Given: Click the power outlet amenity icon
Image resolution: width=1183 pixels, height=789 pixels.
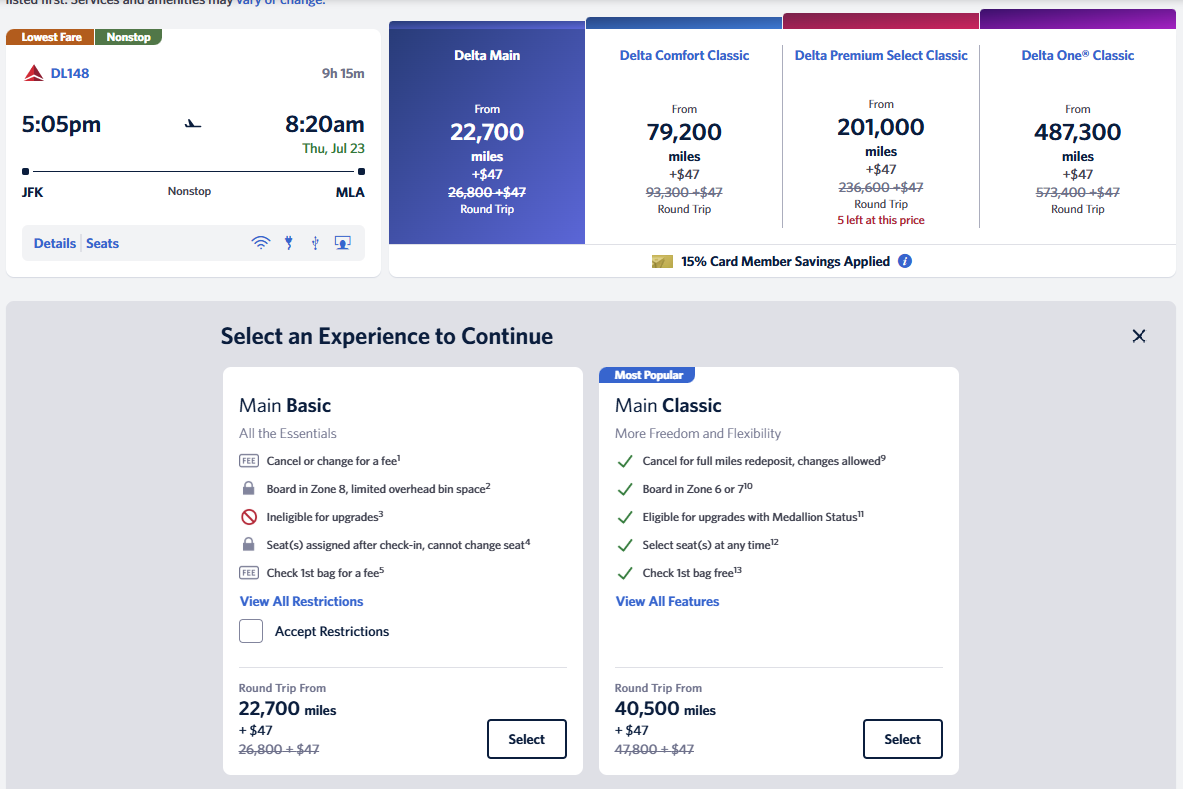Looking at the screenshot, I should [288, 242].
